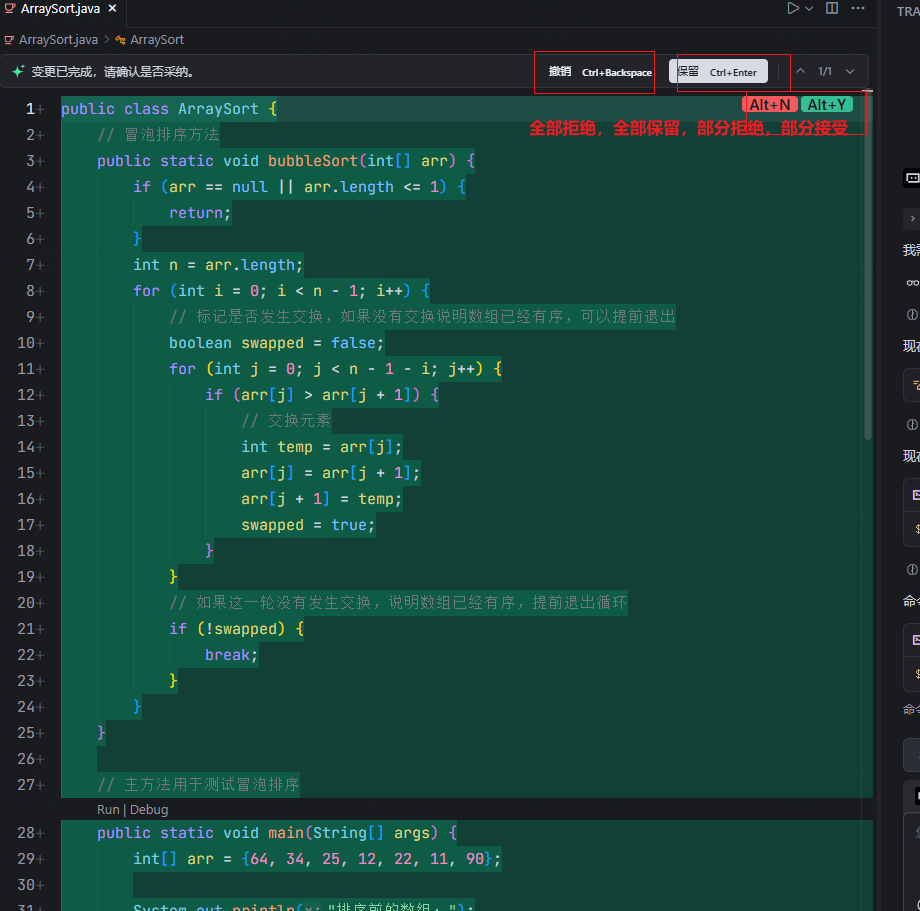920x911 pixels.
Task: Open the ArraySort class breadcrumb
Action: click(x=157, y=40)
